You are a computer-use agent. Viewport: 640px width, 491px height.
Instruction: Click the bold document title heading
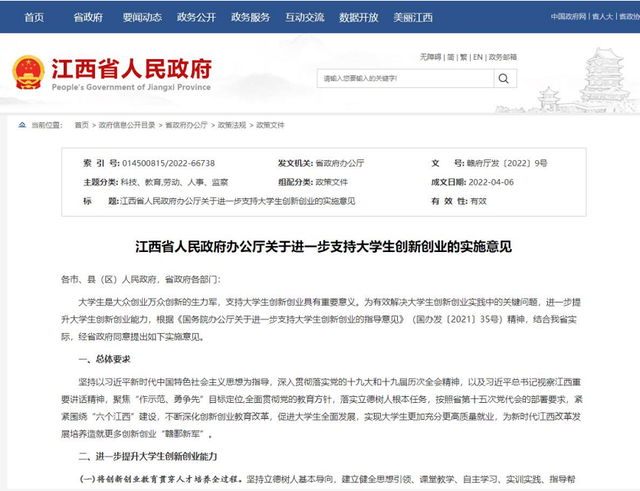(323, 247)
